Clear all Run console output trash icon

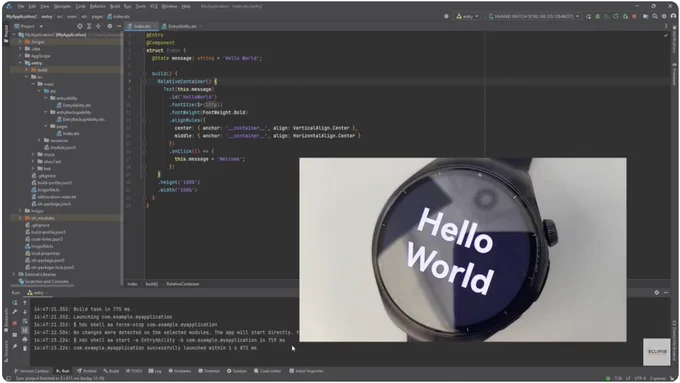click(x=25, y=348)
